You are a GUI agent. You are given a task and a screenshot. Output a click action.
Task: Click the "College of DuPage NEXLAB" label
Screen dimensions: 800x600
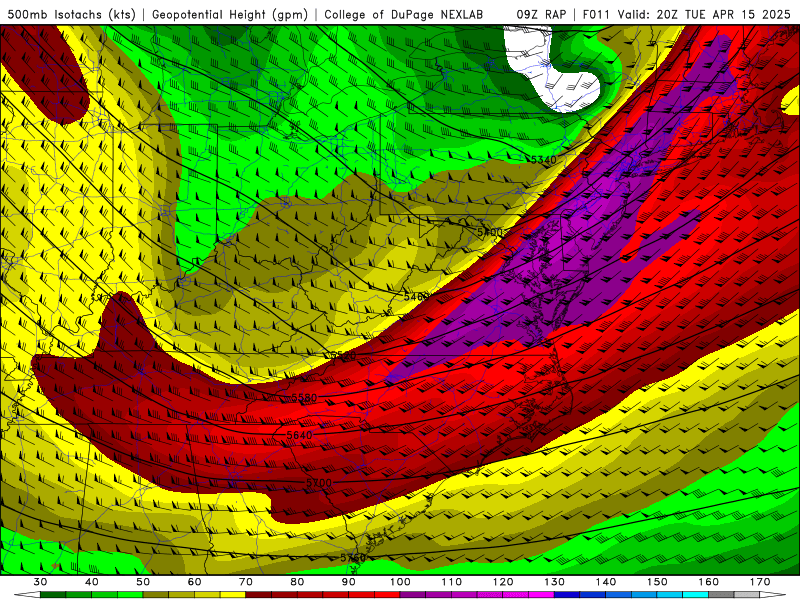pos(404,15)
